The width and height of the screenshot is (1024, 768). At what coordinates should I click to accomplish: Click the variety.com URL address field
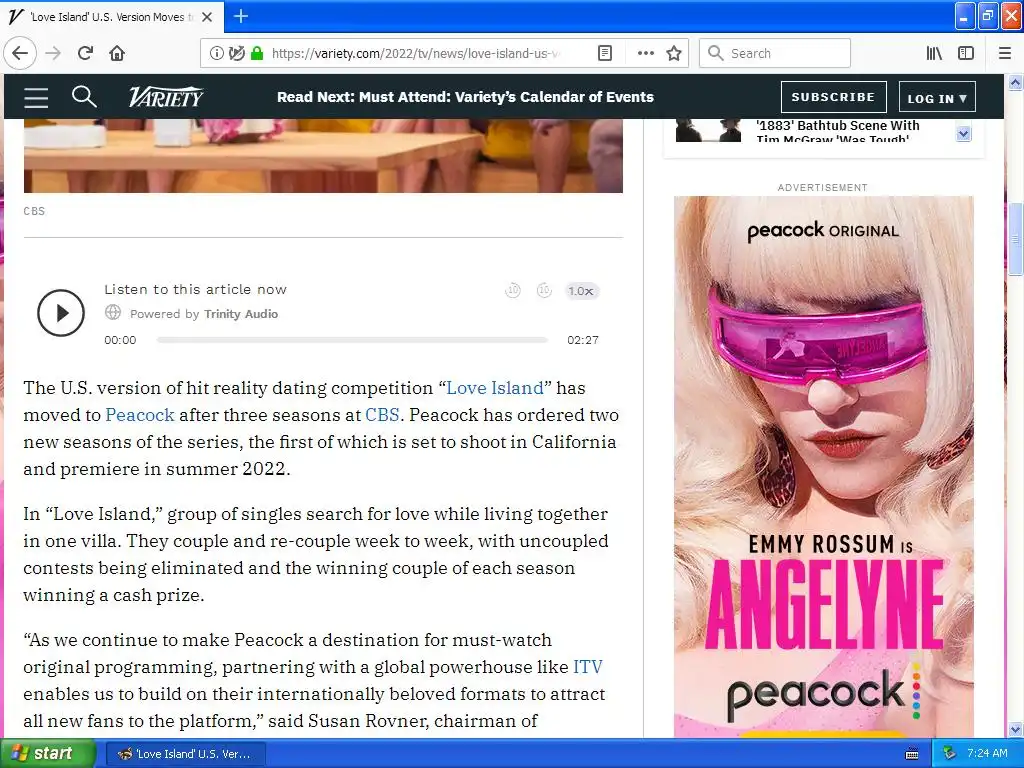[416, 53]
